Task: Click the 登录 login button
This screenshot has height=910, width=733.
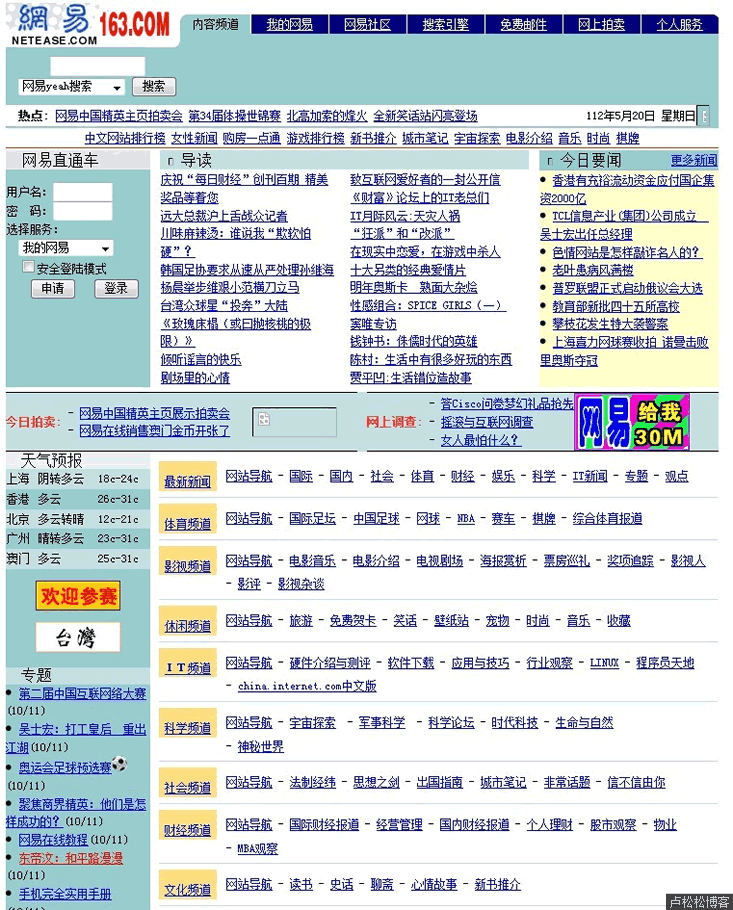Action: point(116,288)
